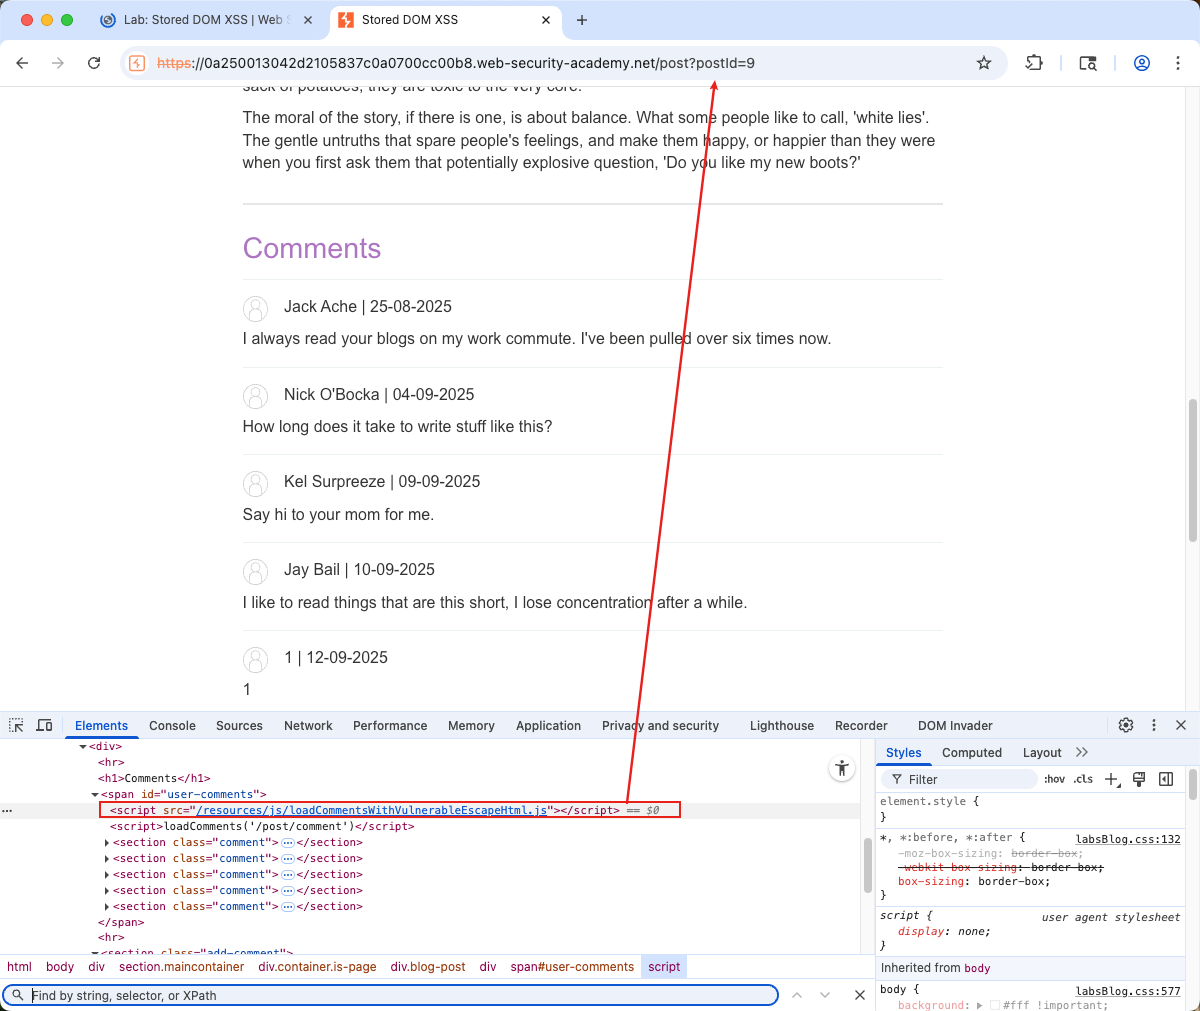This screenshot has height=1011, width=1200.
Task: Focus the Find by string search field
Action: coord(391,995)
